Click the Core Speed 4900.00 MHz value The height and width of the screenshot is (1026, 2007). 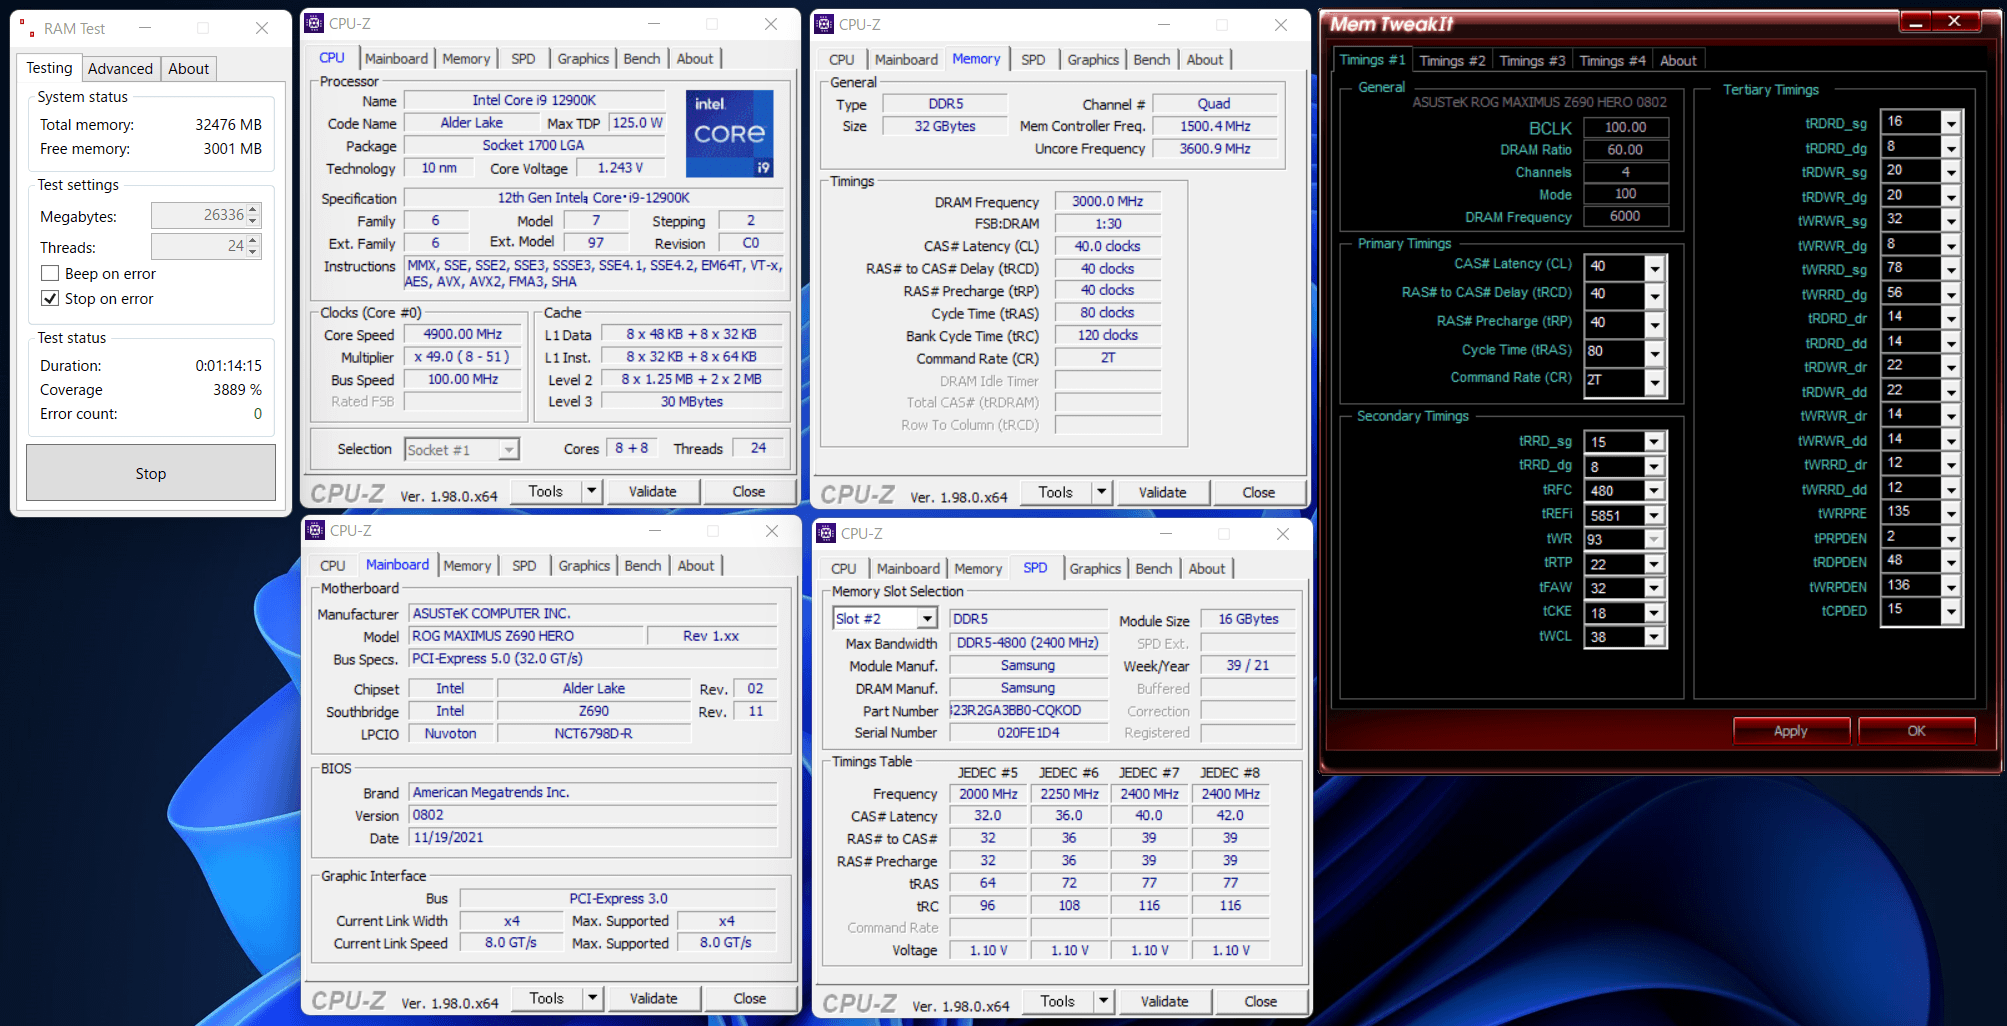463,334
